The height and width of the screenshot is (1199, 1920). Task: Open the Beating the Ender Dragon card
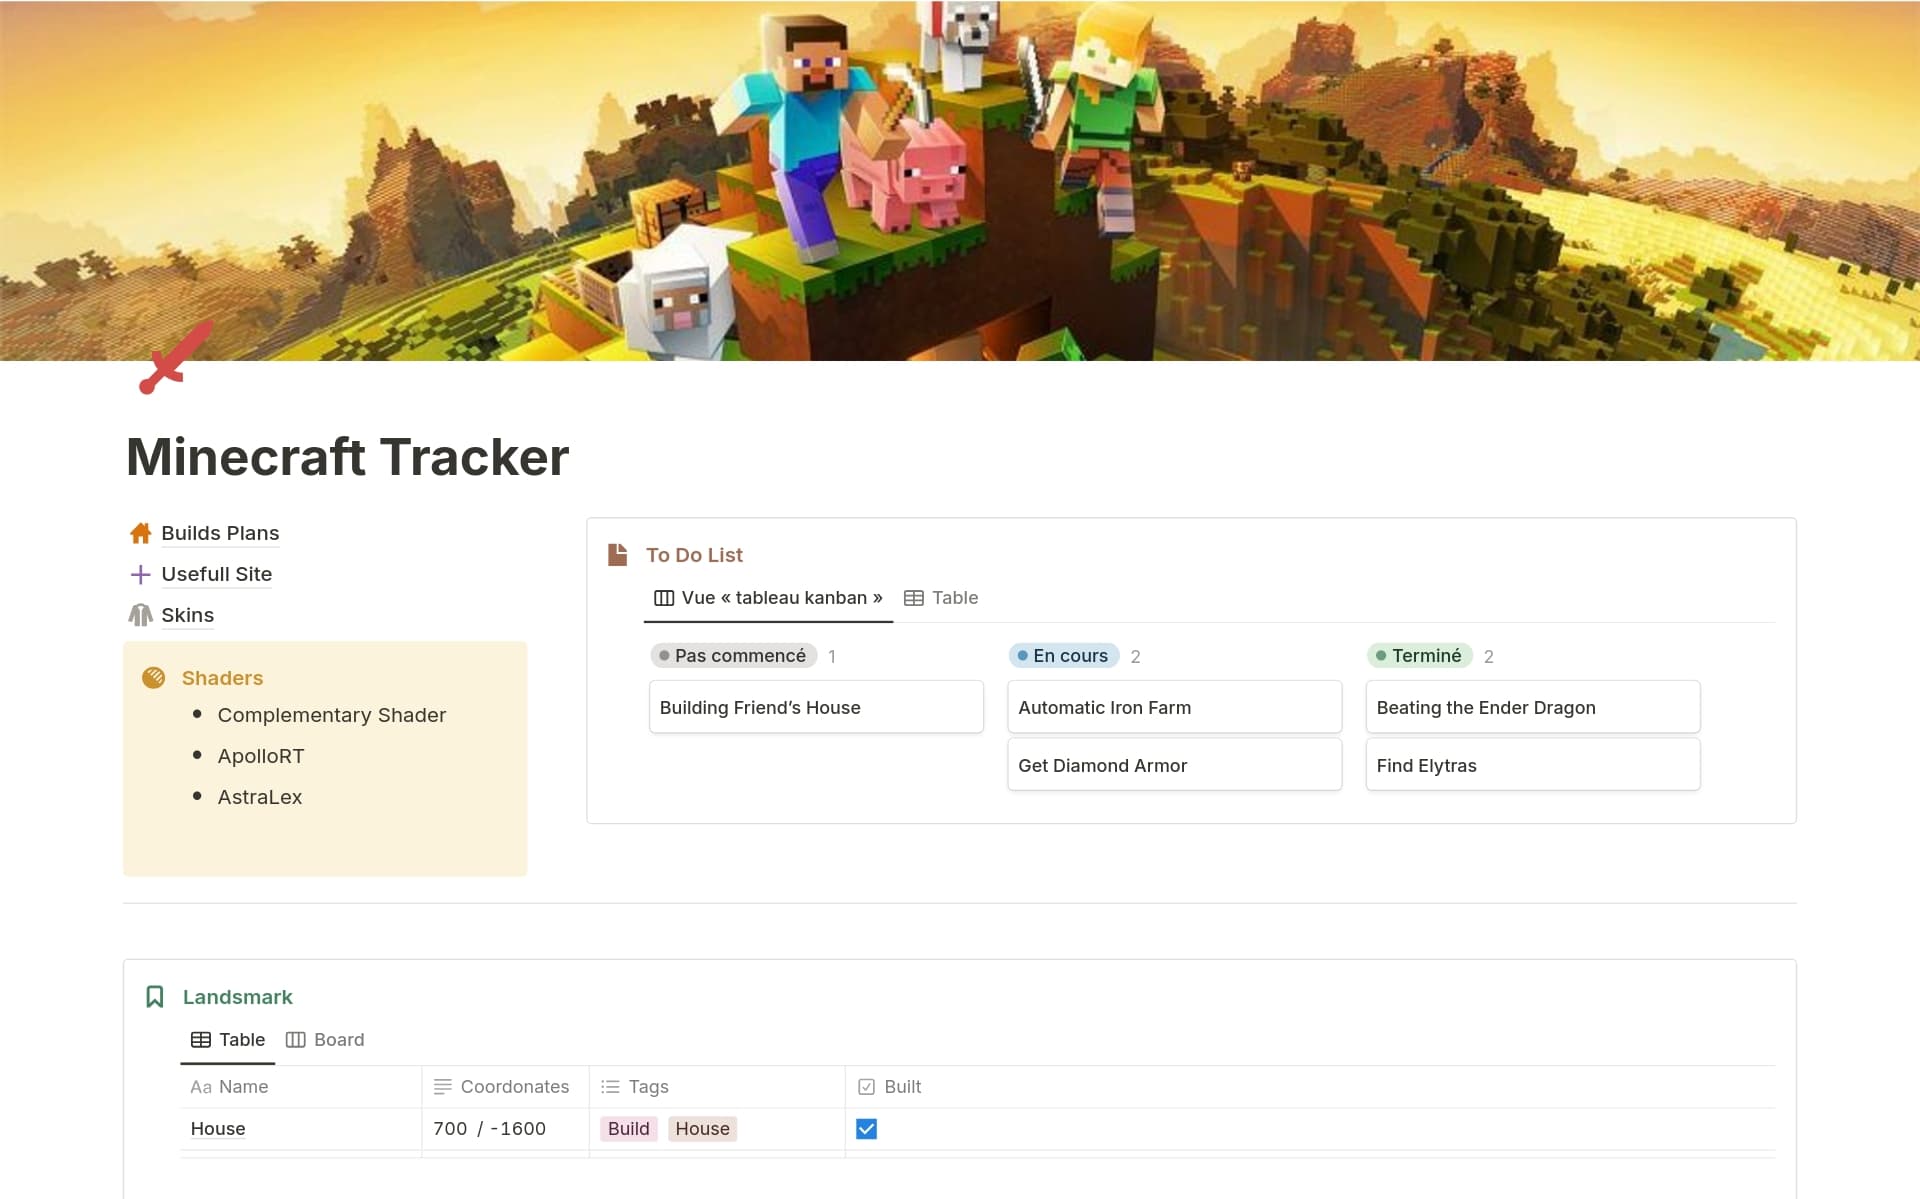click(x=1533, y=708)
